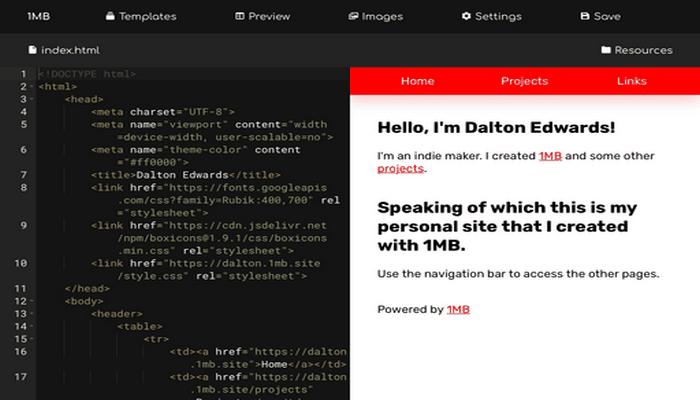Click the 1MB link after Powered by
700x400 pixels.
pyautogui.click(x=458, y=310)
